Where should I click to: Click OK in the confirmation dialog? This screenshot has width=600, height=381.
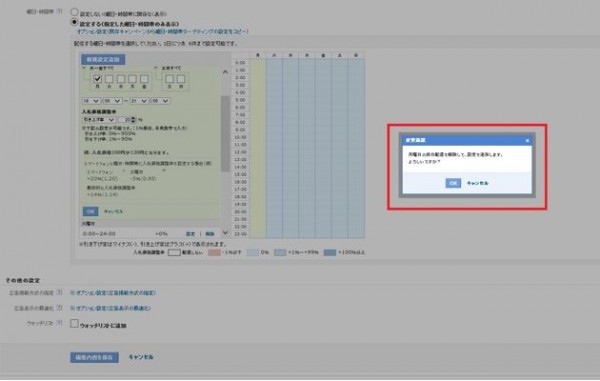453,183
